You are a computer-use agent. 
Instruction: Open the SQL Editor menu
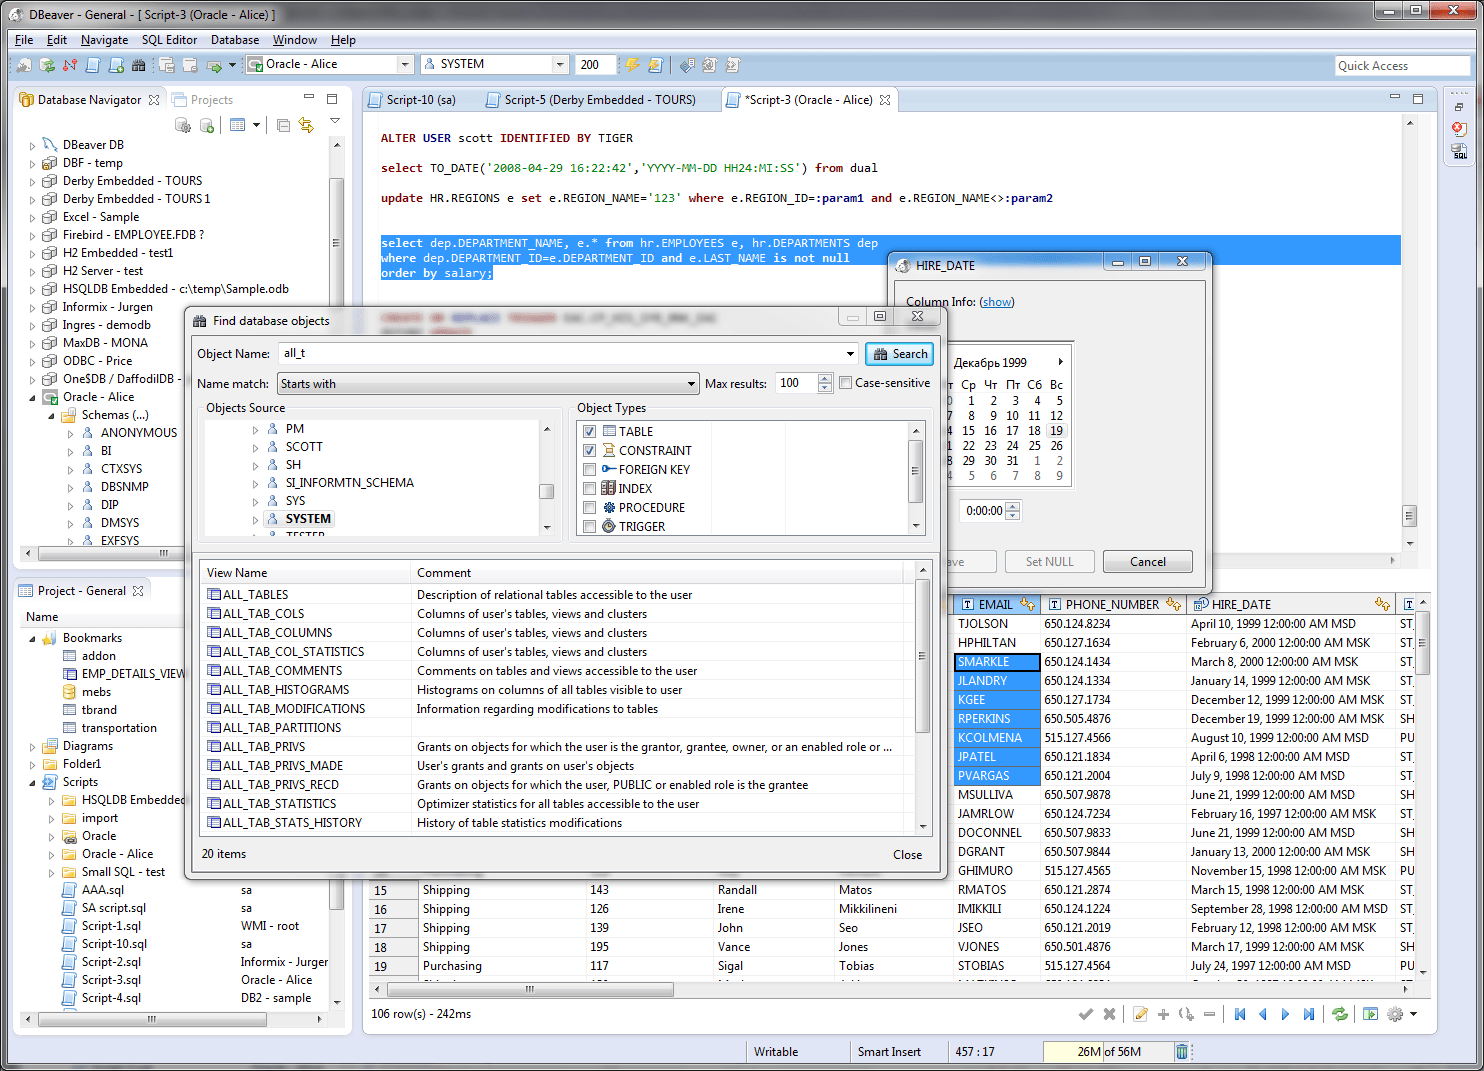coord(169,40)
